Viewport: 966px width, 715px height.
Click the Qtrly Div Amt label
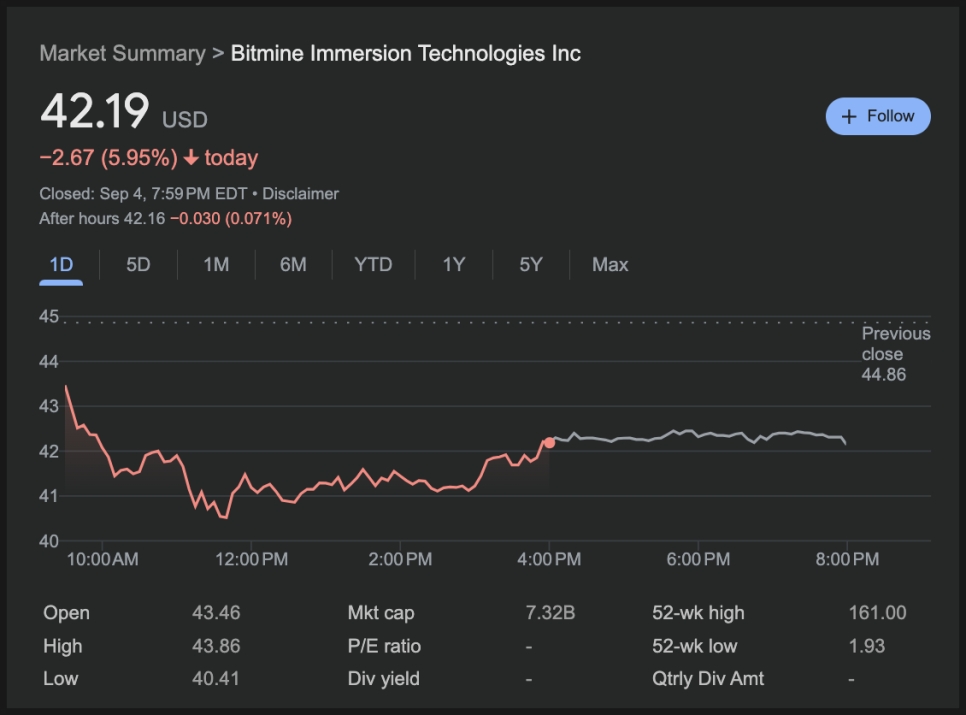tap(708, 679)
